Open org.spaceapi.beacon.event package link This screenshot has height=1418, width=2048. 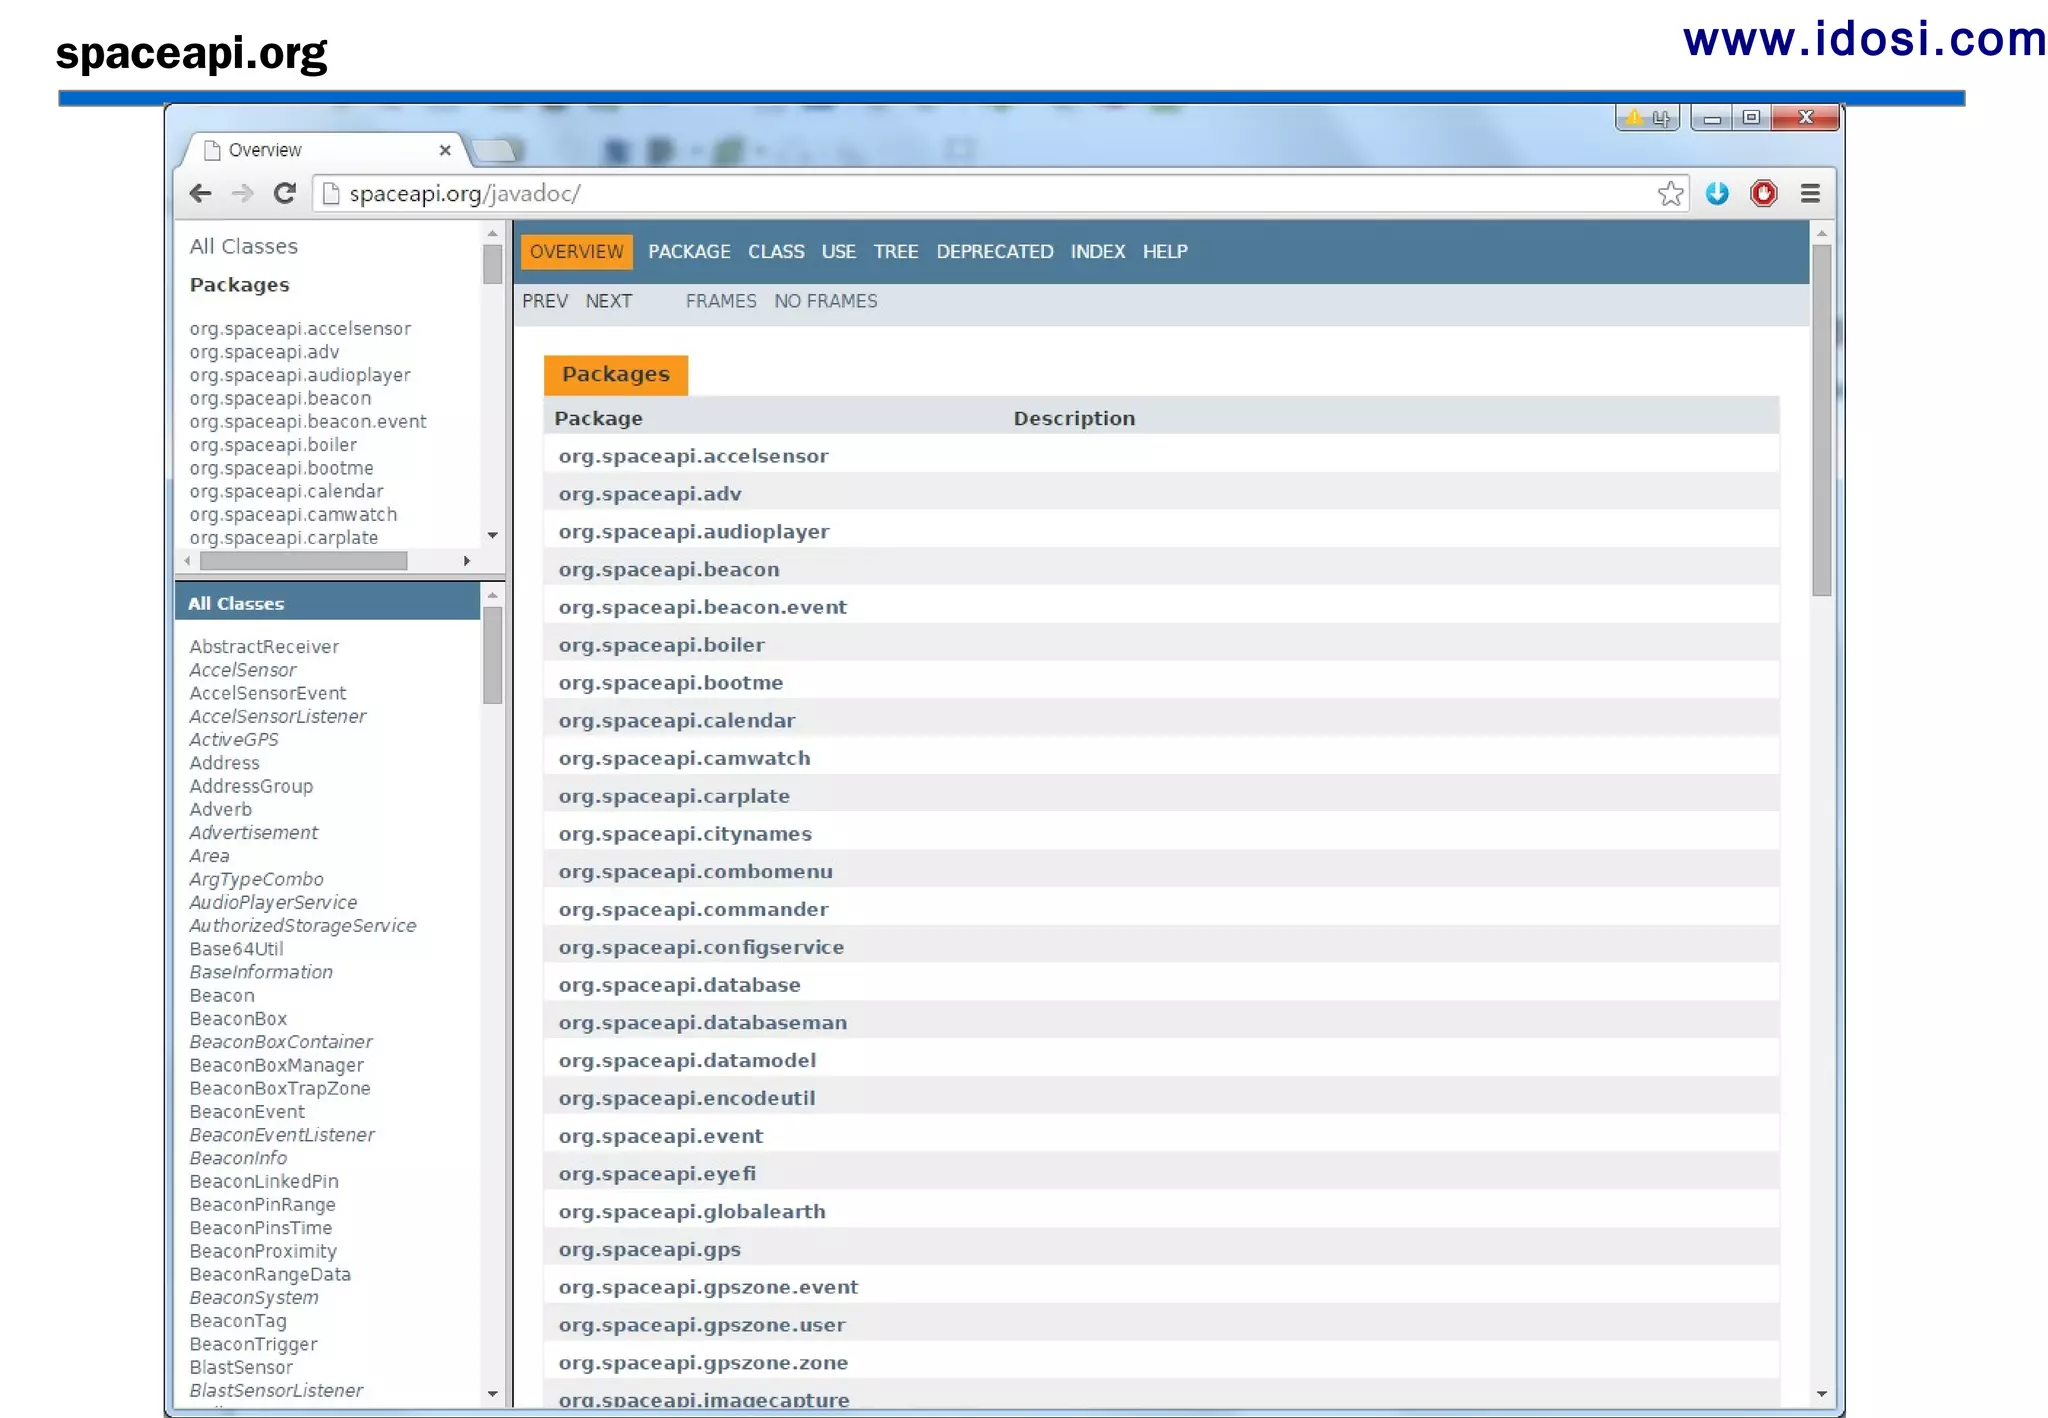702,607
